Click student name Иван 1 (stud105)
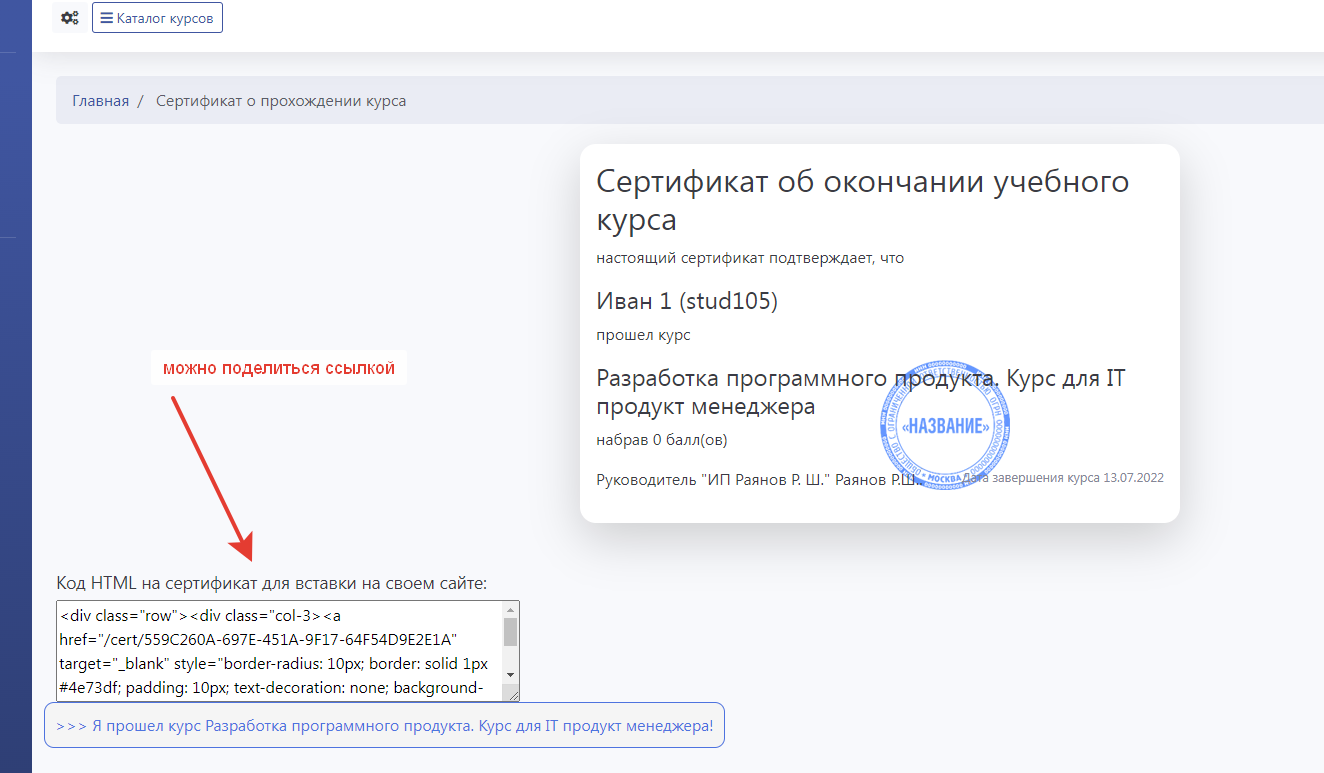The width and height of the screenshot is (1324, 773). [x=687, y=301]
